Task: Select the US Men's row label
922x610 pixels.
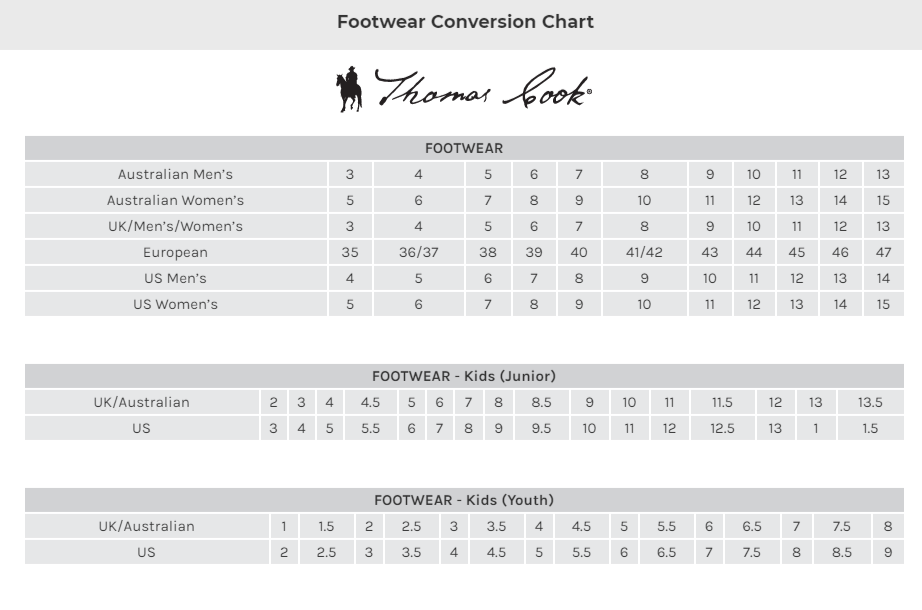Action: pyautogui.click(x=175, y=278)
